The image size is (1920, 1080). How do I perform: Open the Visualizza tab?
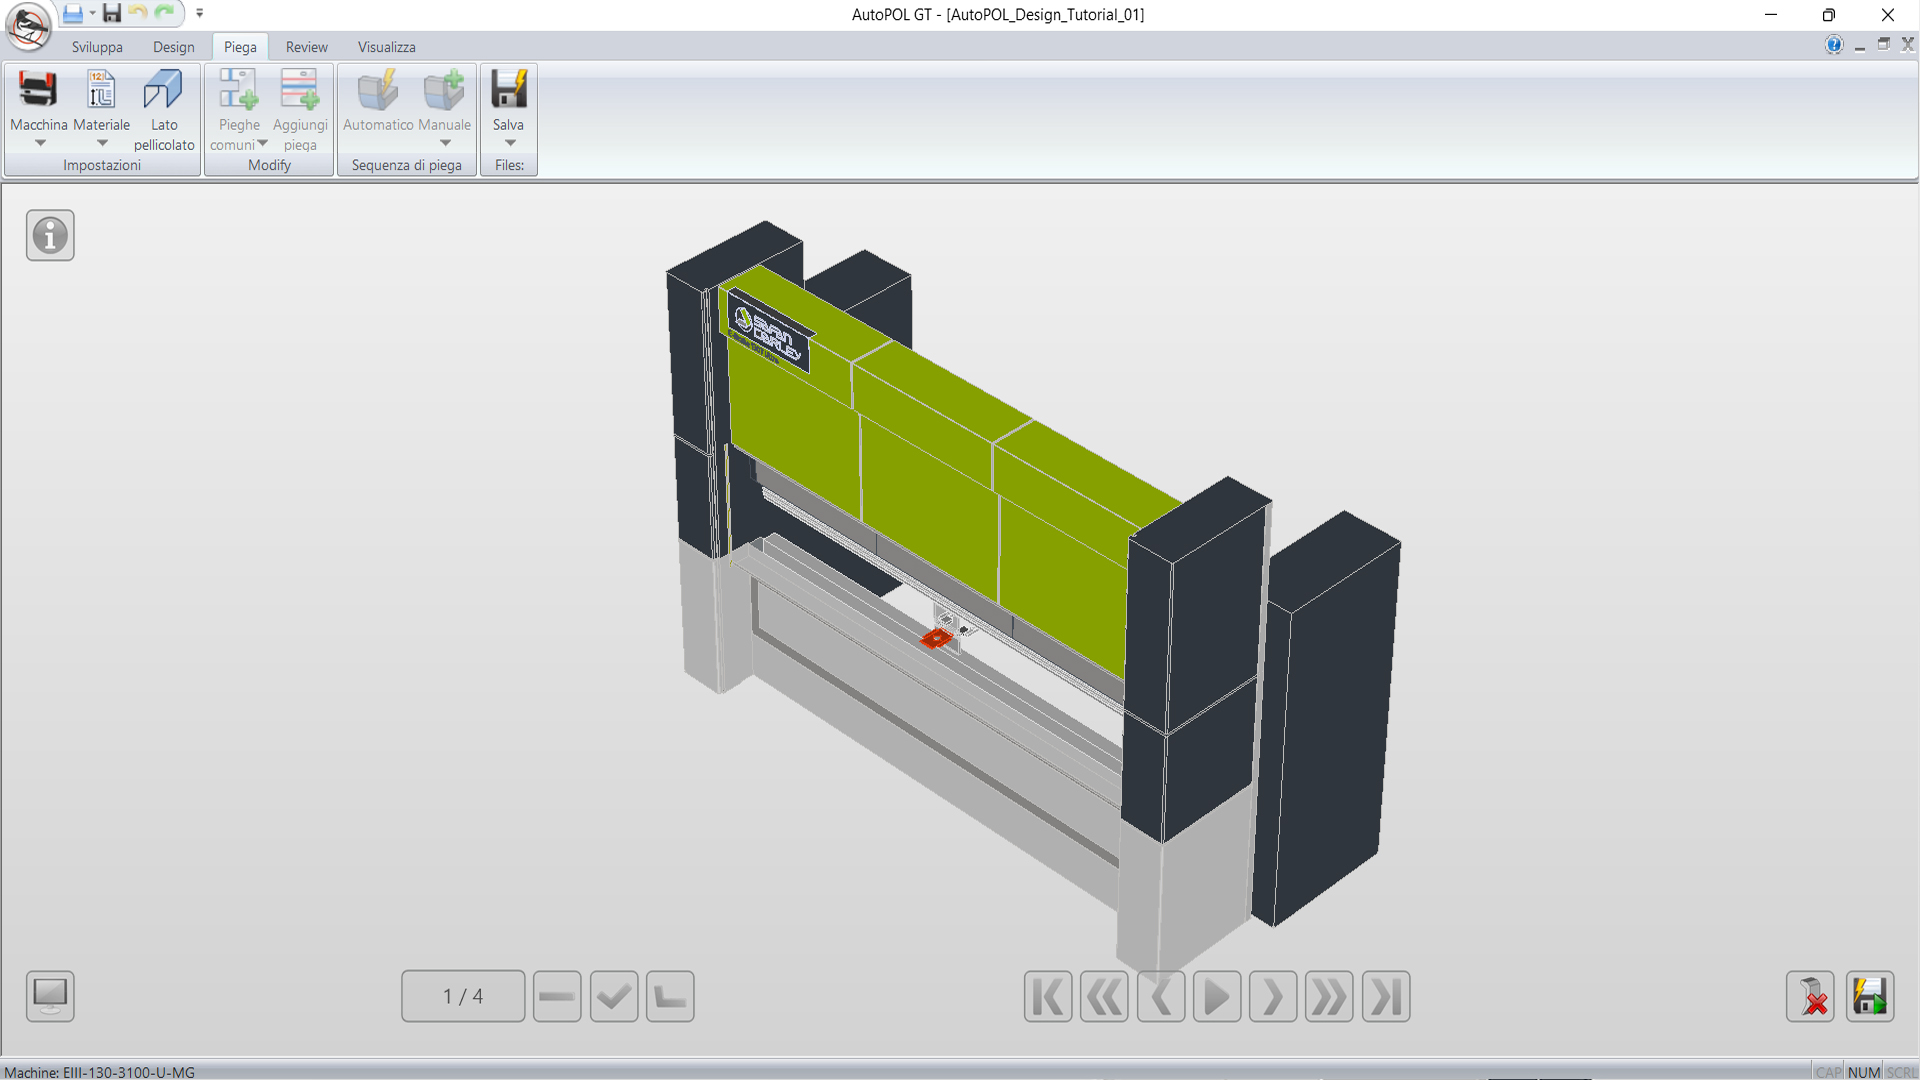point(387,47)
